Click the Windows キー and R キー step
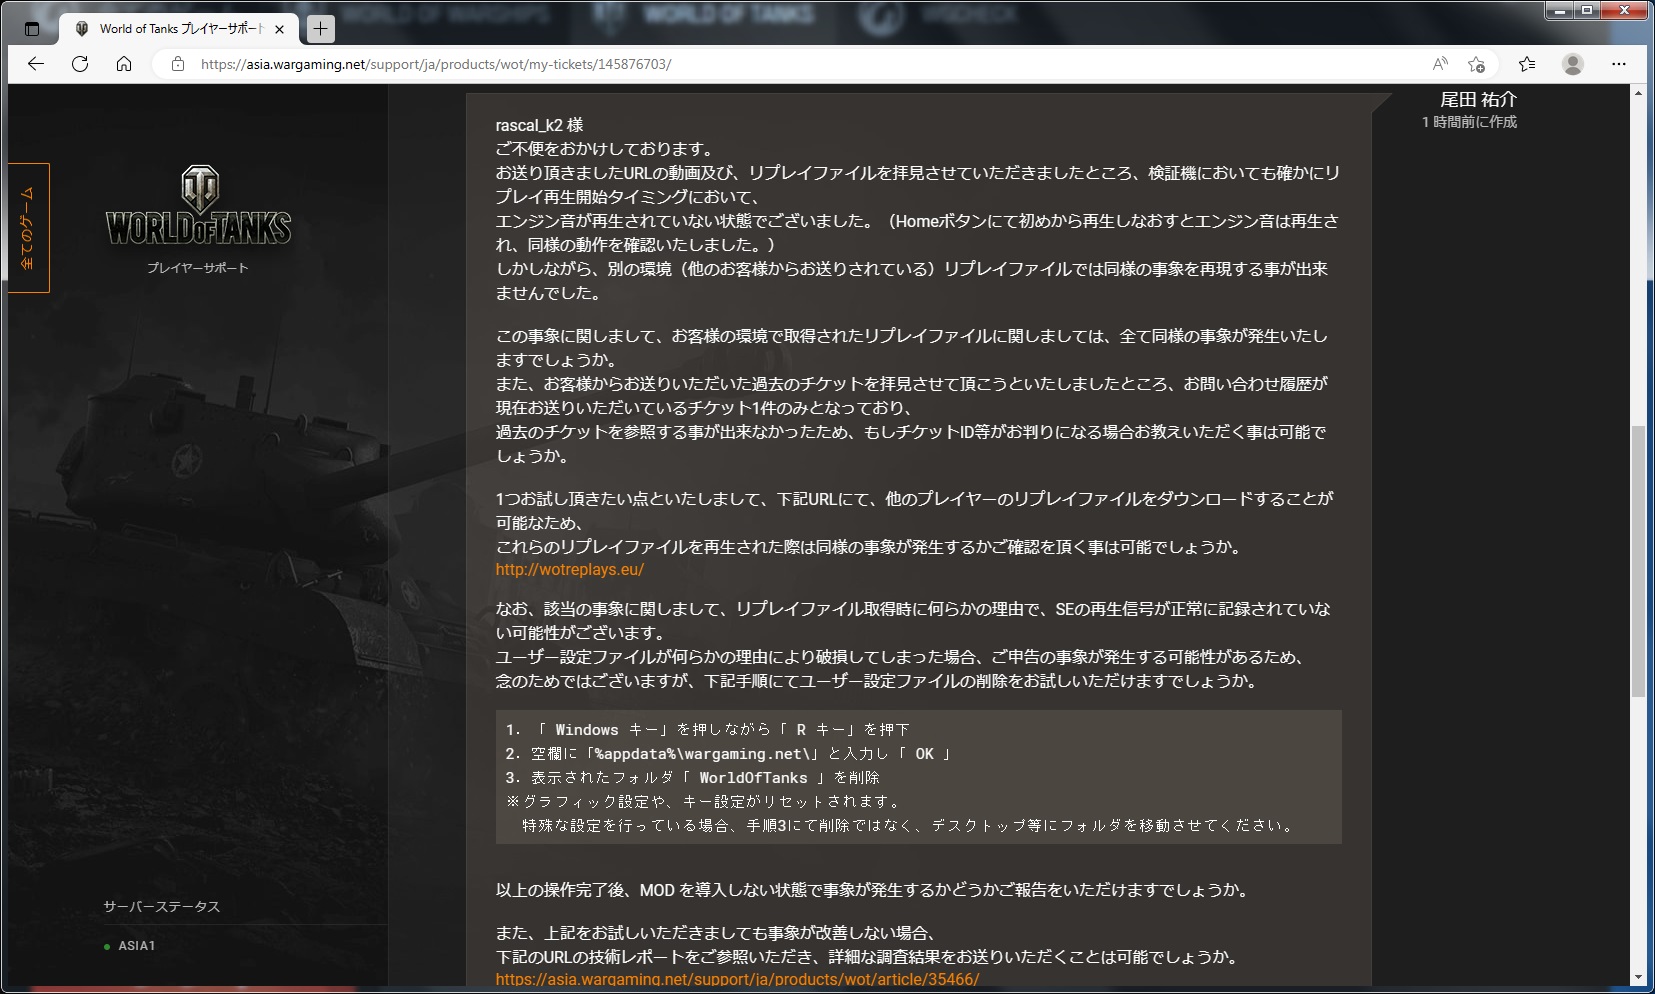 pos(708,730)
